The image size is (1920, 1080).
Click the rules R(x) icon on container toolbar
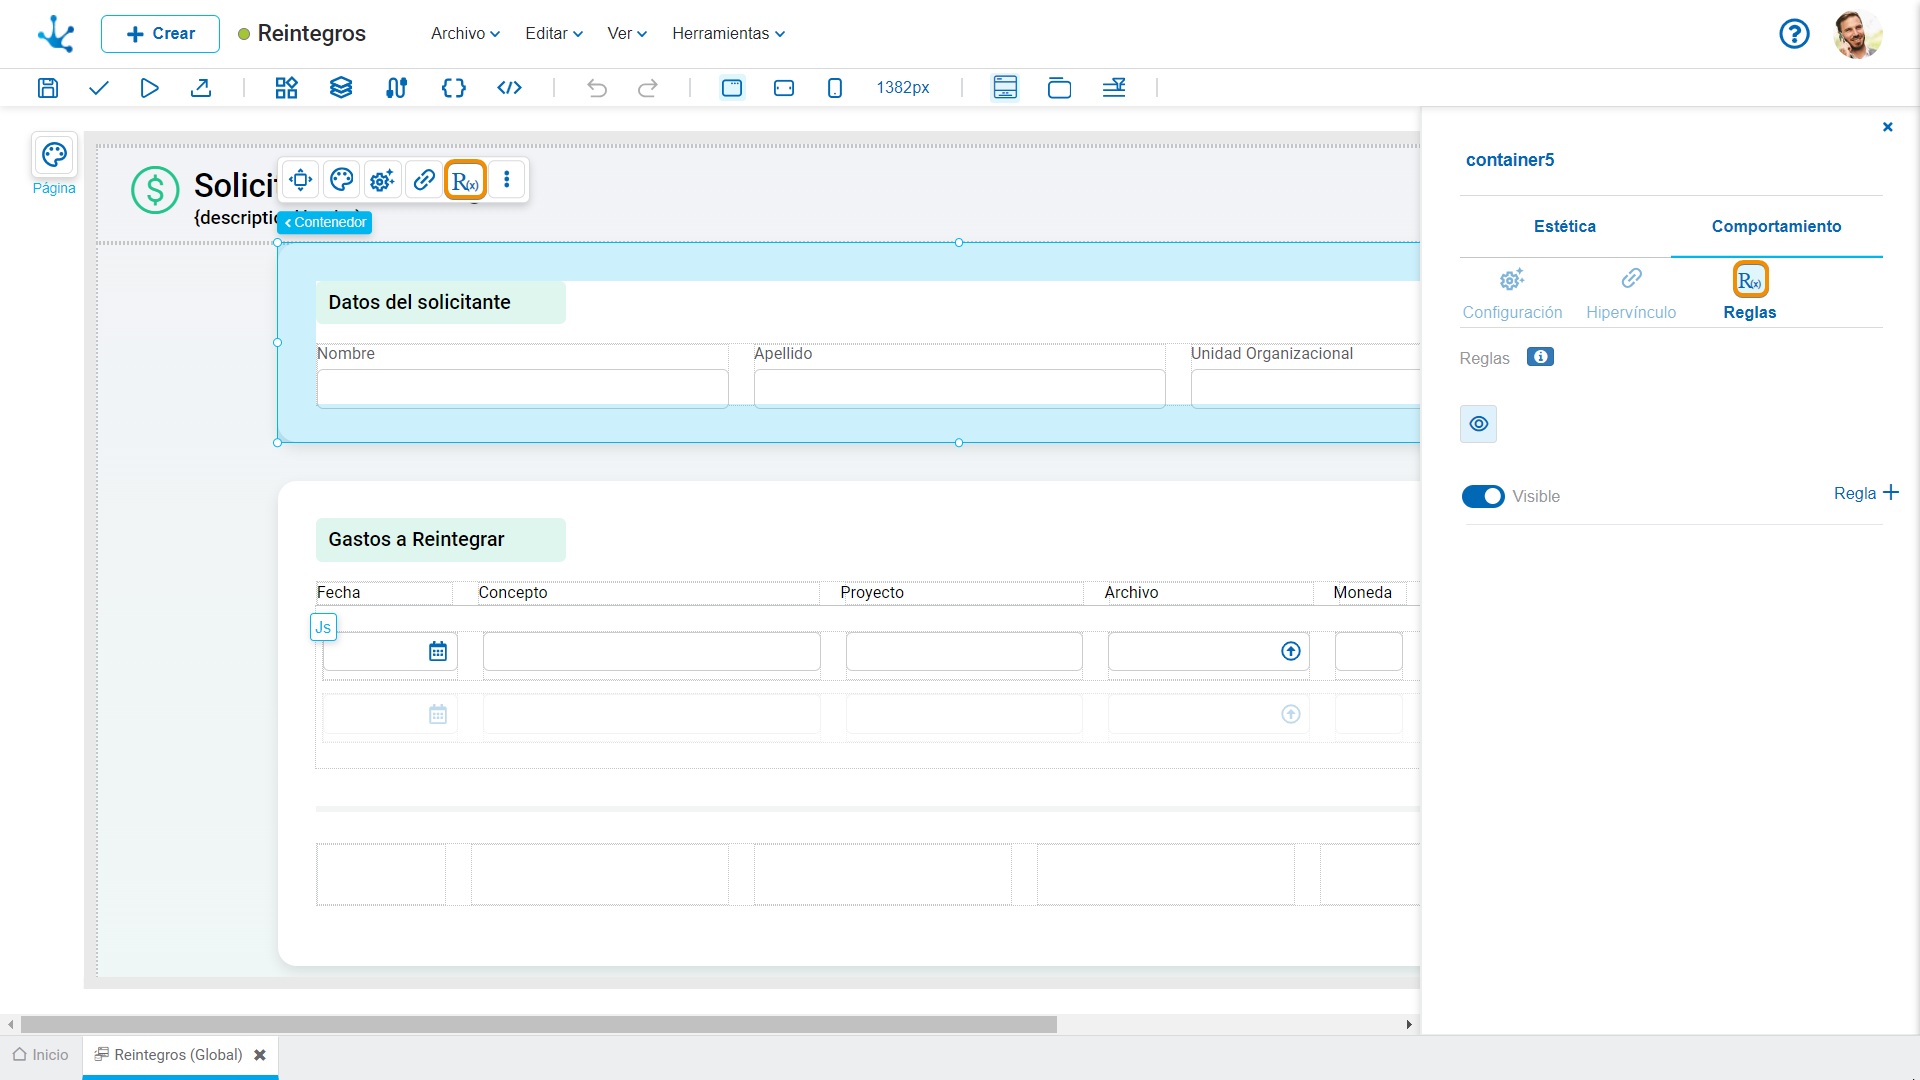coord(465,180)
